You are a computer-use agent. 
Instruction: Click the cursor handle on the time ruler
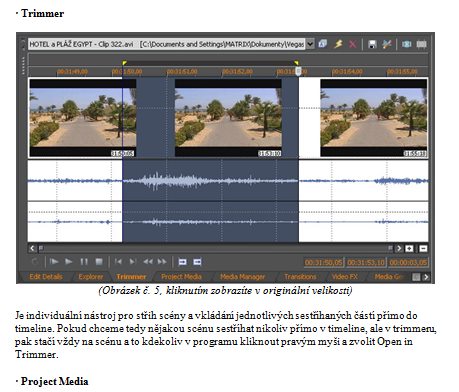[299, 71]
